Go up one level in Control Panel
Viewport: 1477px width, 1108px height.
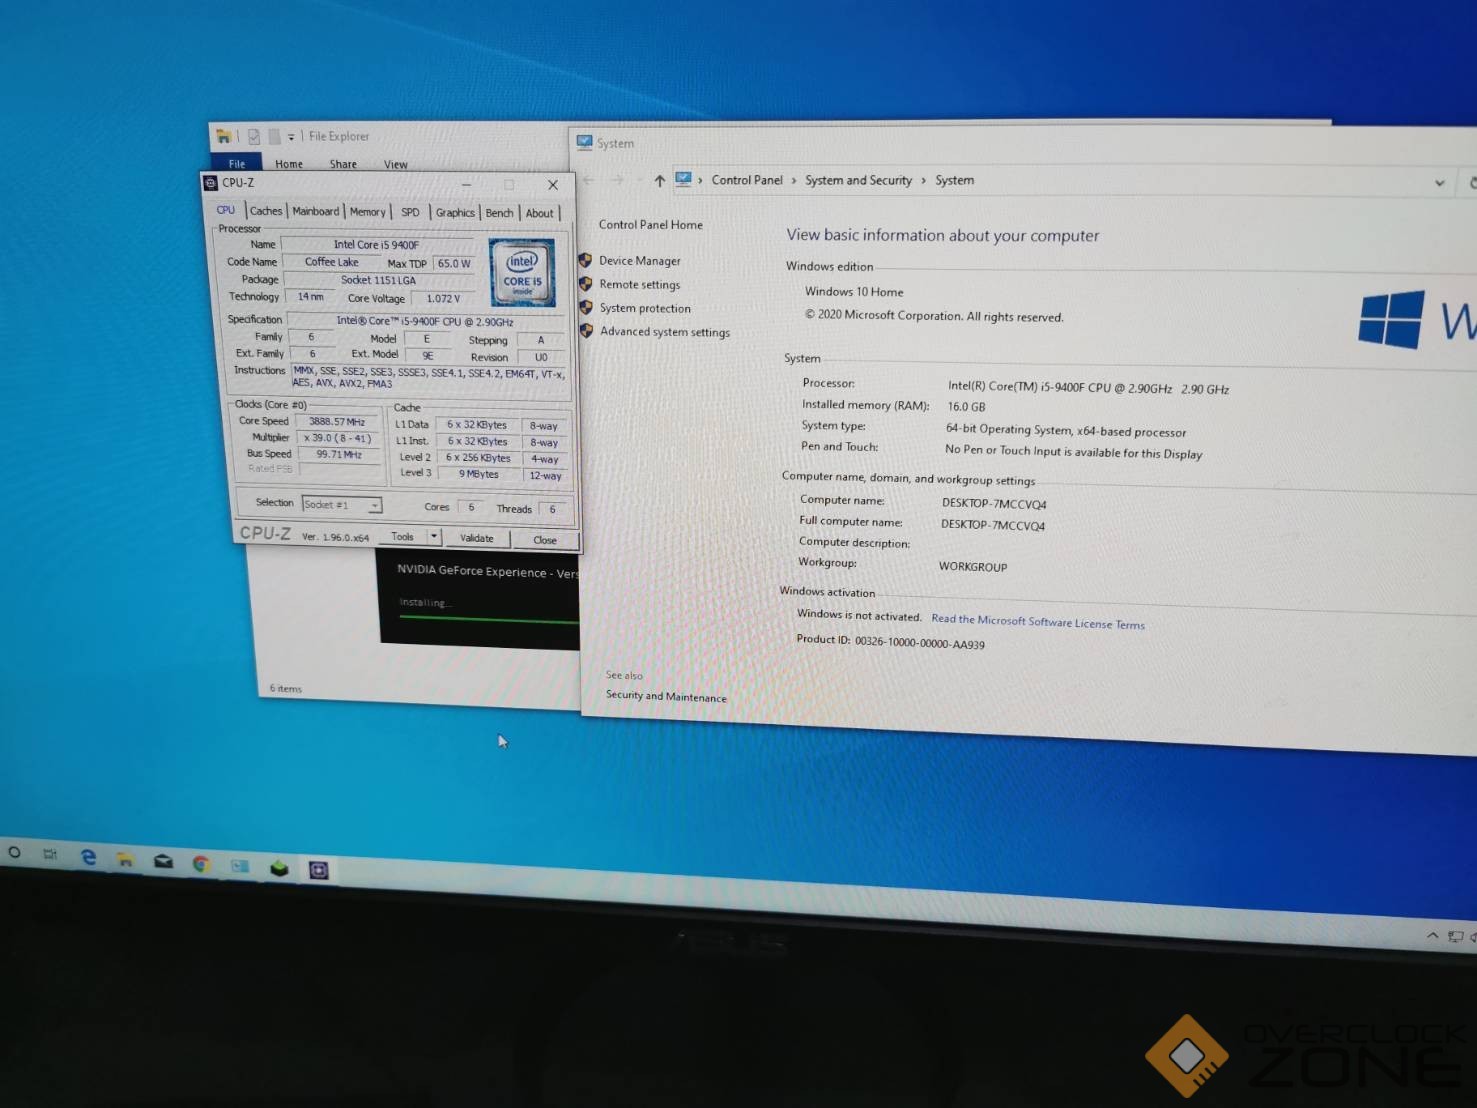click(659, 181)
